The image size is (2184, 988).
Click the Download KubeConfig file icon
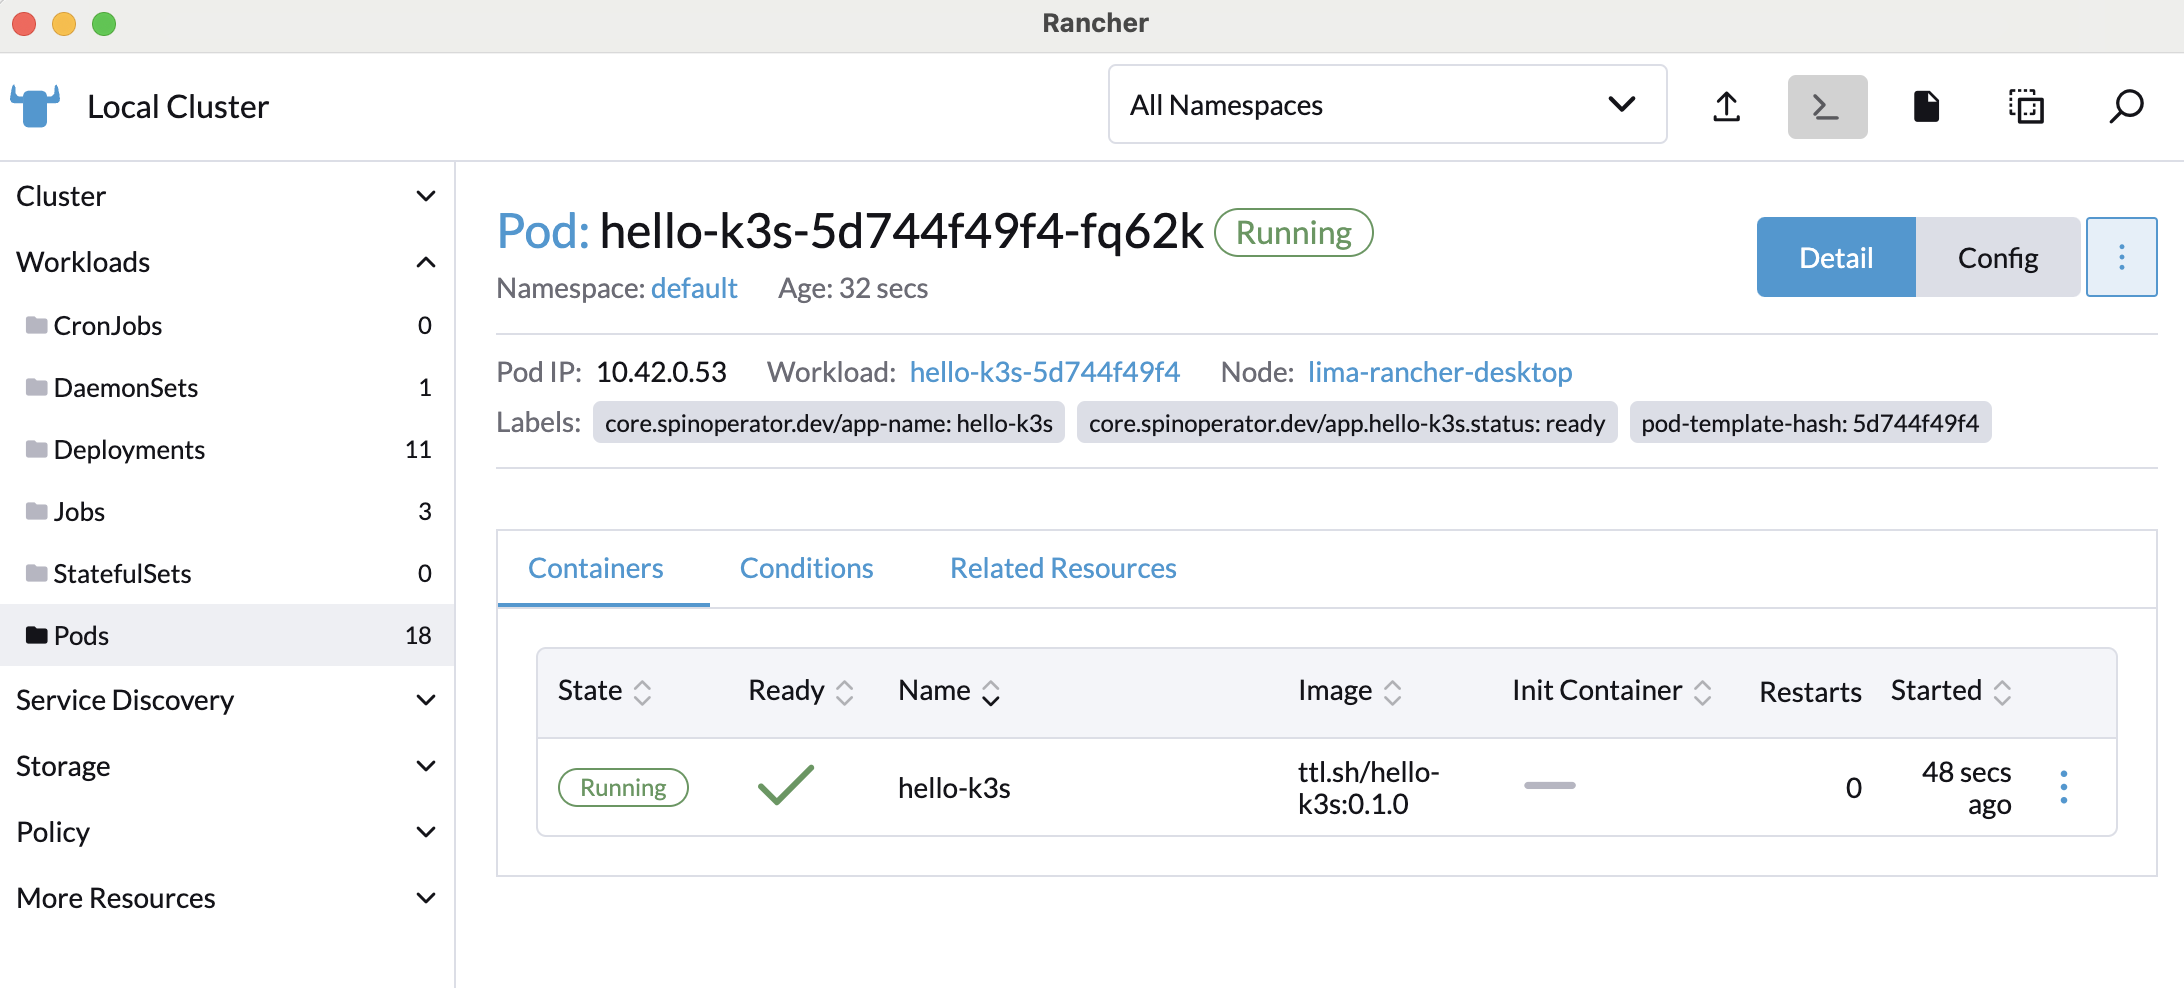click(1926, 106)
